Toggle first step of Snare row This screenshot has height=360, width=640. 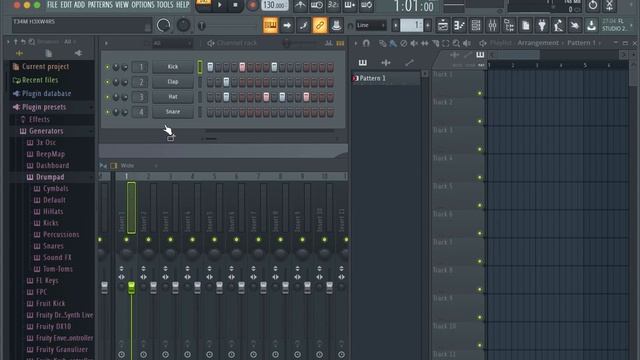tap(210, 112)
